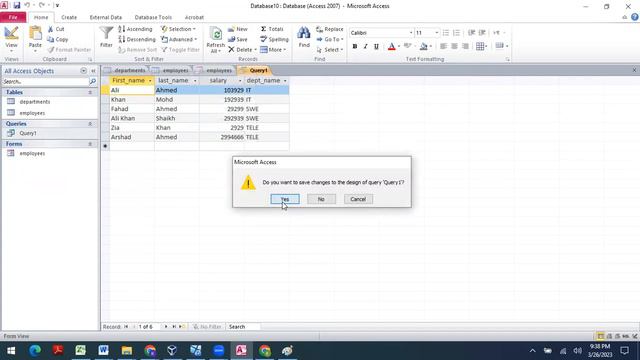
Task: Align text right
Action: [465, 47]
